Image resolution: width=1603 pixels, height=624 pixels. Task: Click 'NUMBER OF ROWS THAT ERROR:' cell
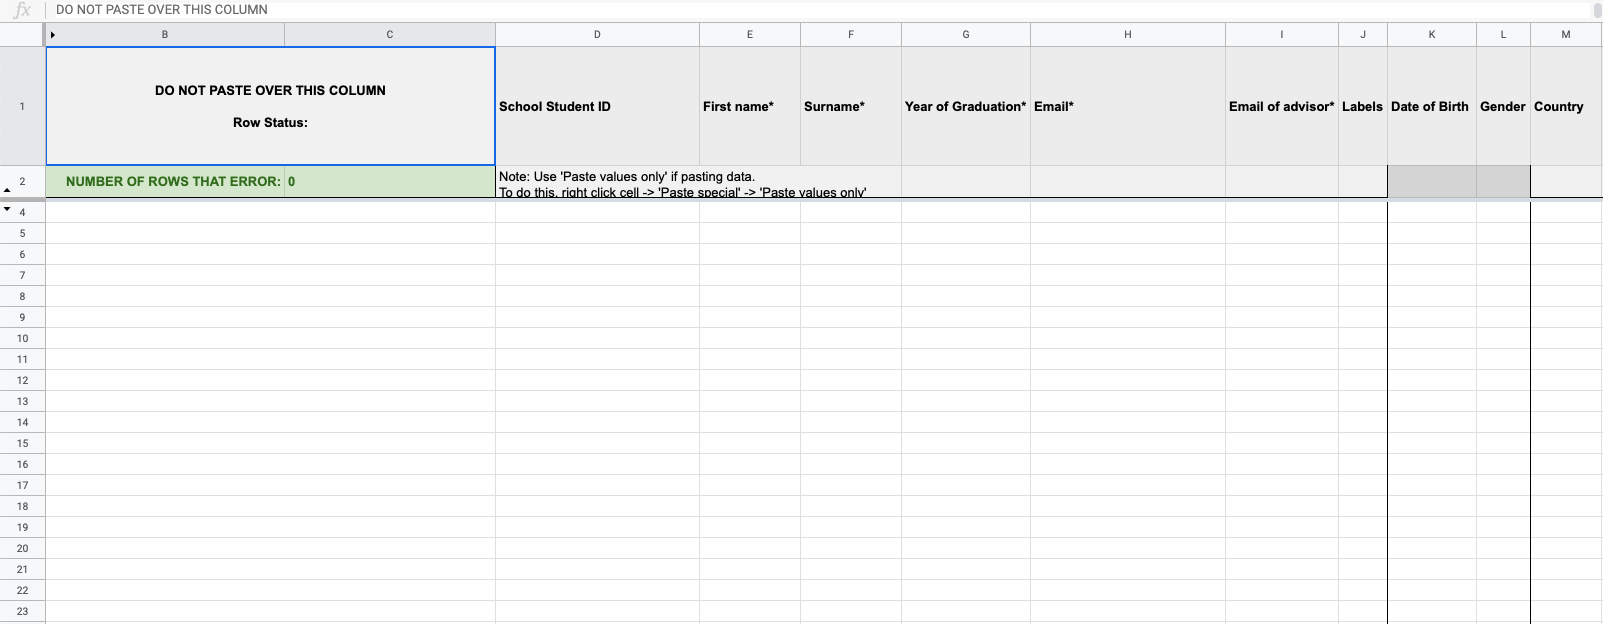pyautogui.click(x=165, y=182)
